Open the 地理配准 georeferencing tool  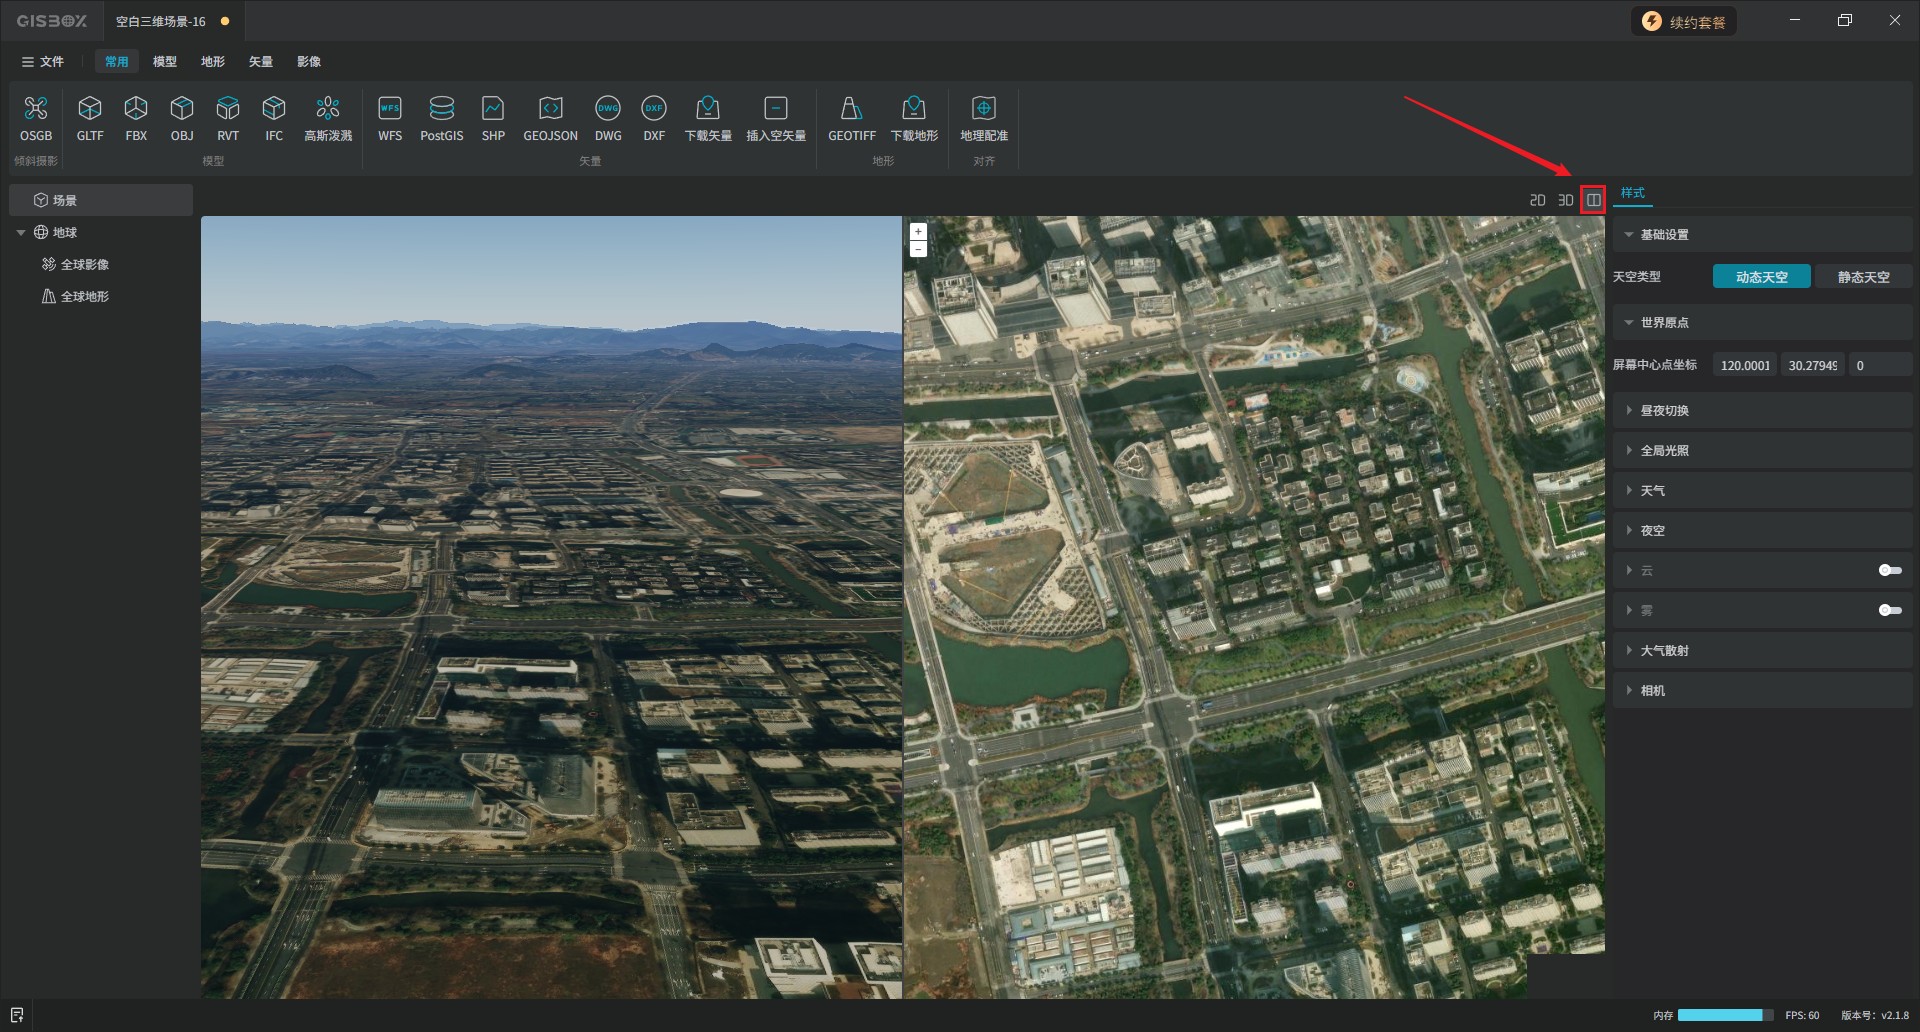pyautogui.click(x=983, y=109)
